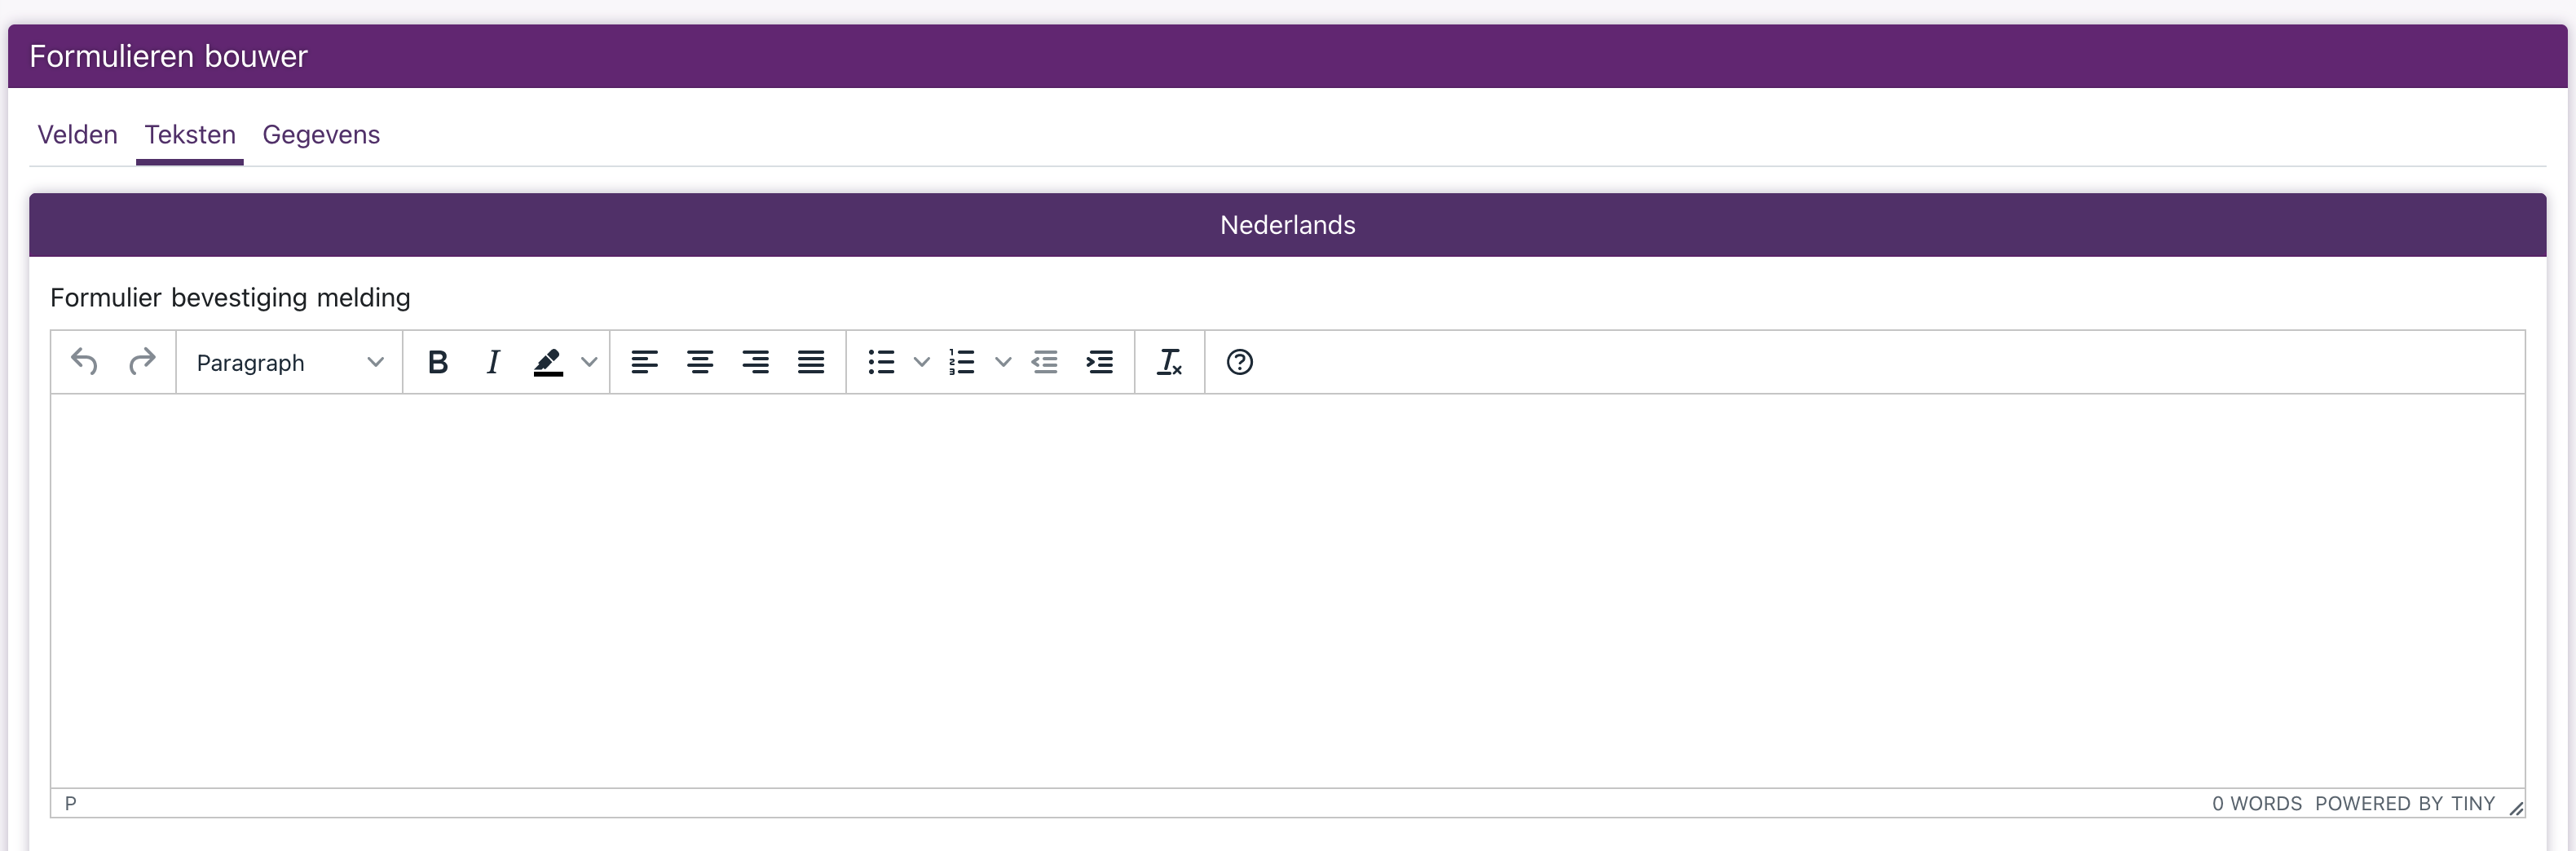Image resolution: width=2576 pixels, height=851 pixels.
Task: Decrease the indent
Action: point(1045,362)
